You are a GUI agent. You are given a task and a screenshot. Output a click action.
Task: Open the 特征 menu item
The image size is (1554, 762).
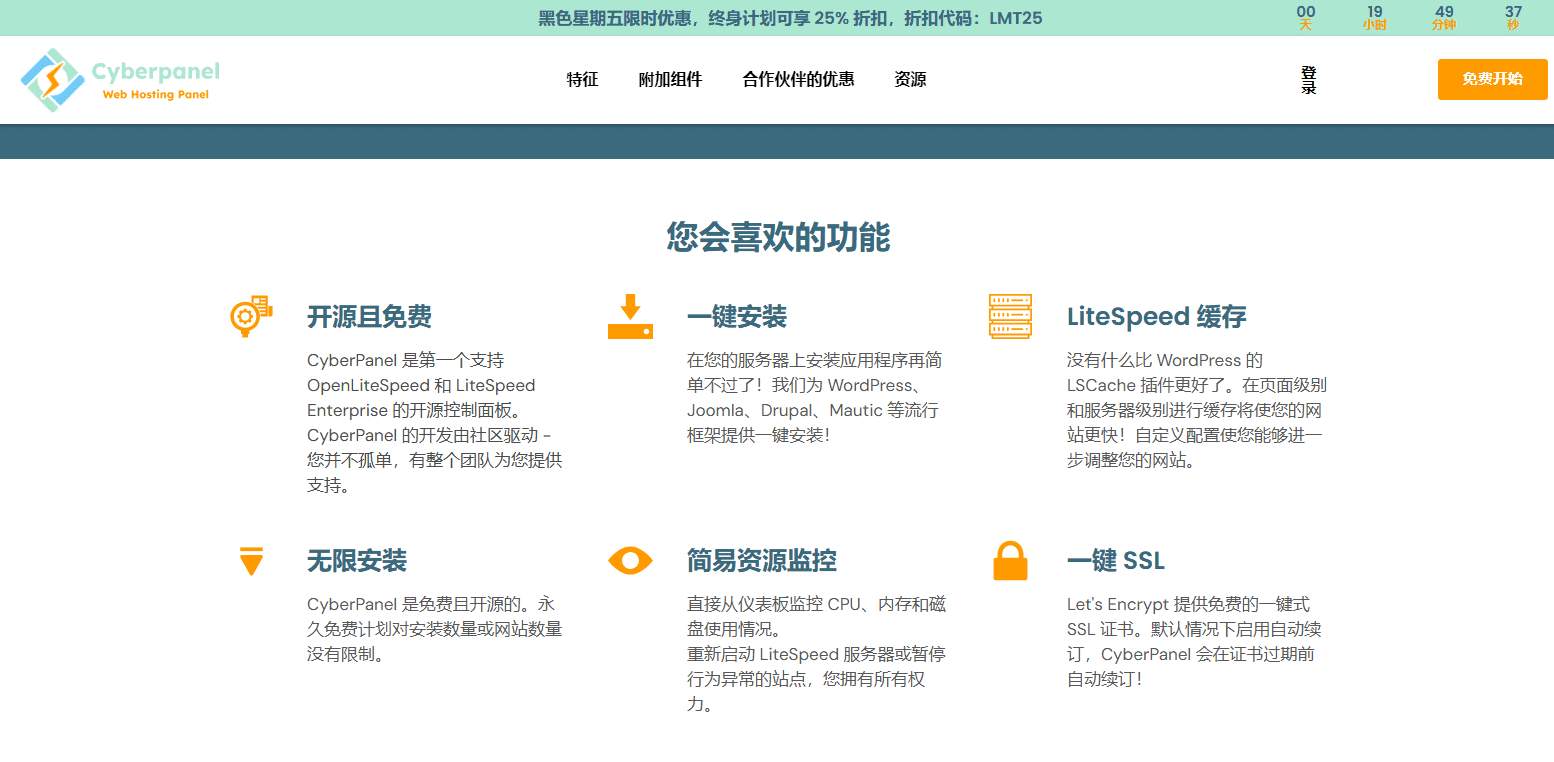click(x=582, y=80)
